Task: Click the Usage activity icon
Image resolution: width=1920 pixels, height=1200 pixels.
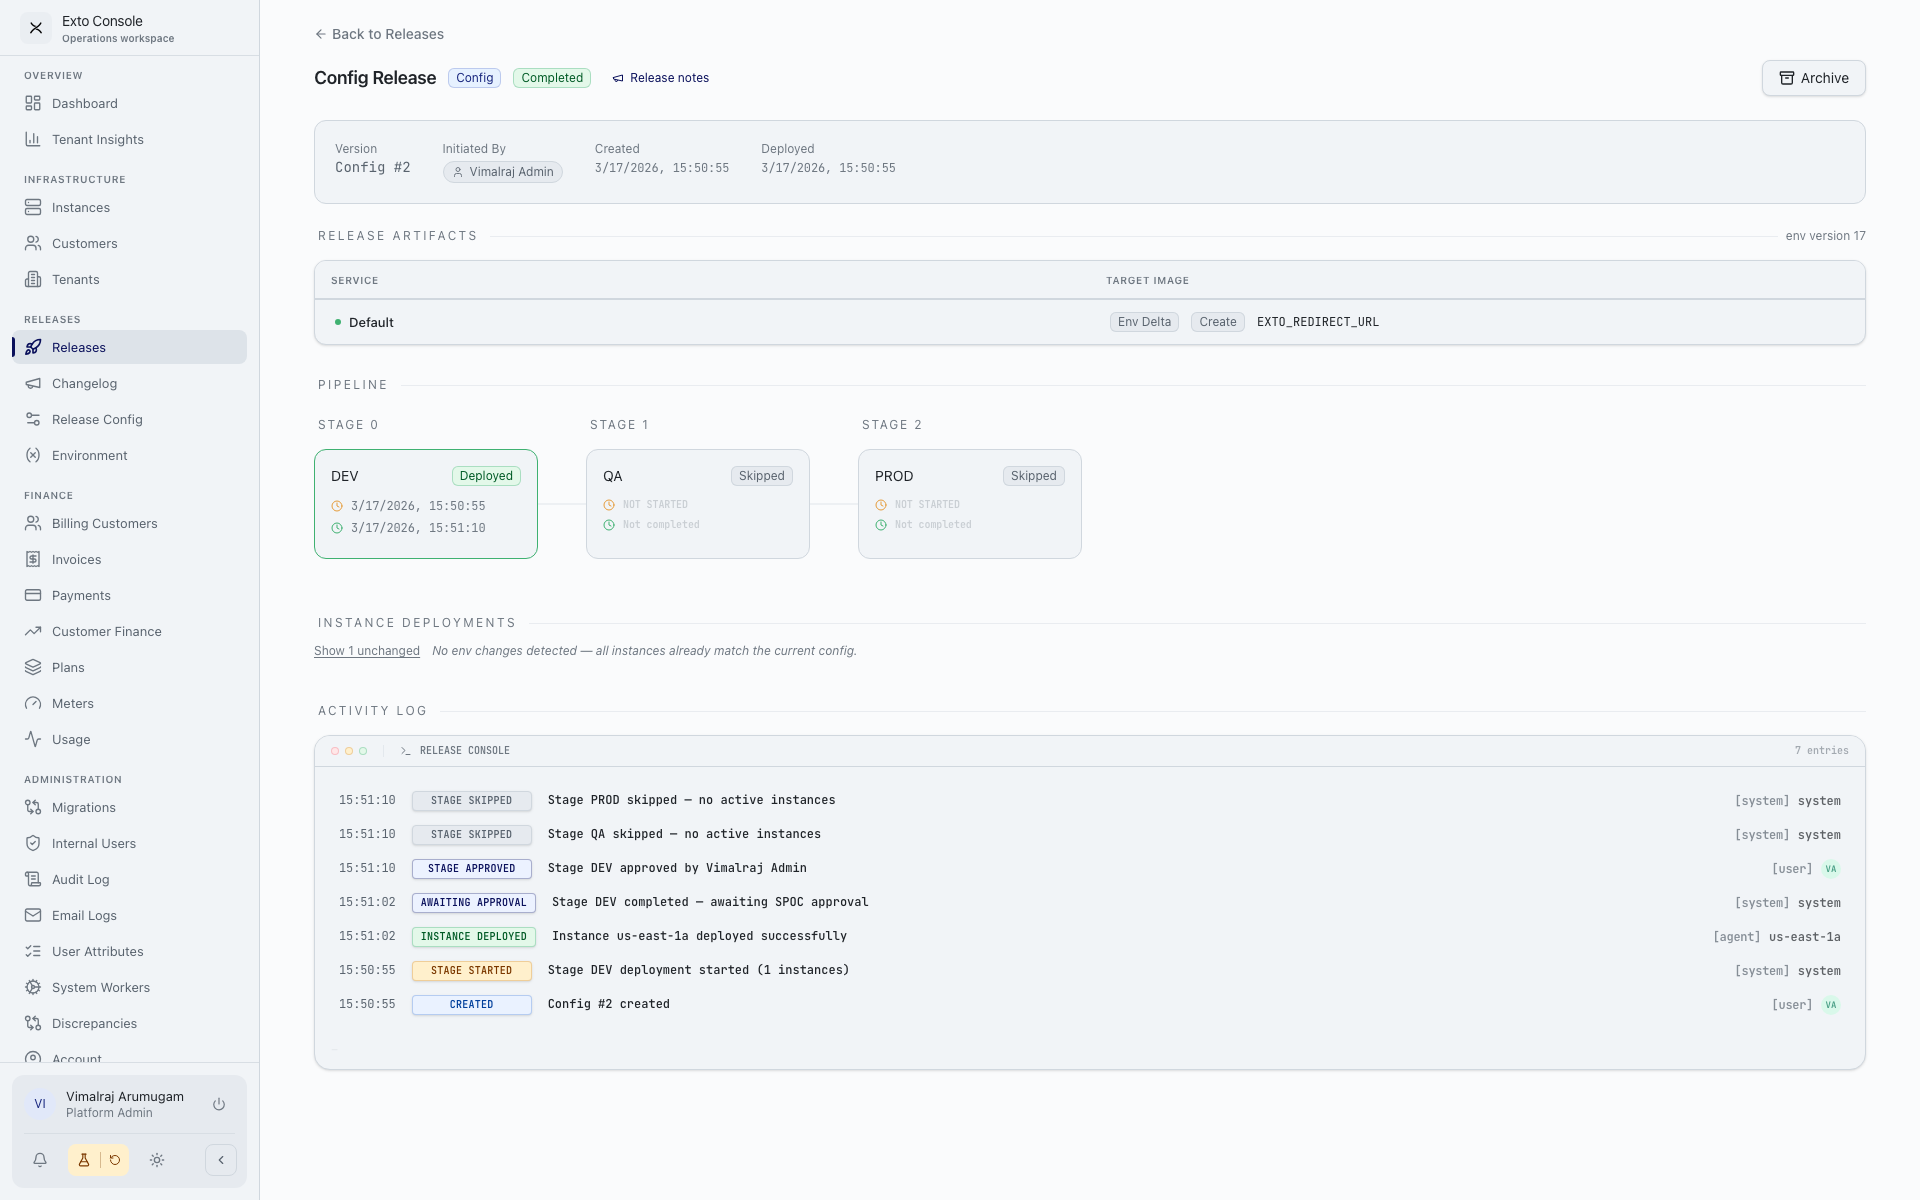Action: (33, 740)
